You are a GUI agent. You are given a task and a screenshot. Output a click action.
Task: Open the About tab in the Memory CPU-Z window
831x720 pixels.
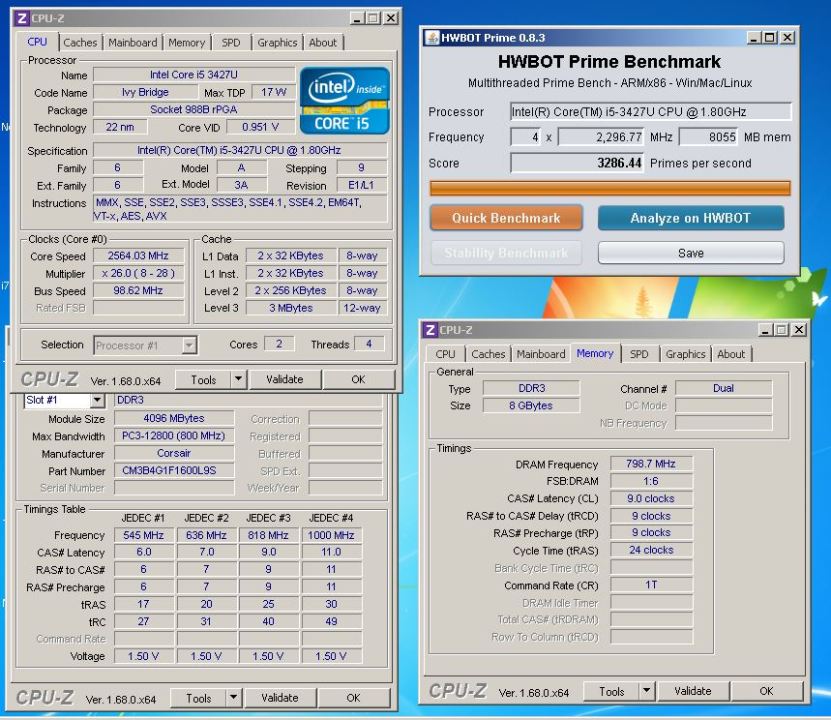coord(731,354)
